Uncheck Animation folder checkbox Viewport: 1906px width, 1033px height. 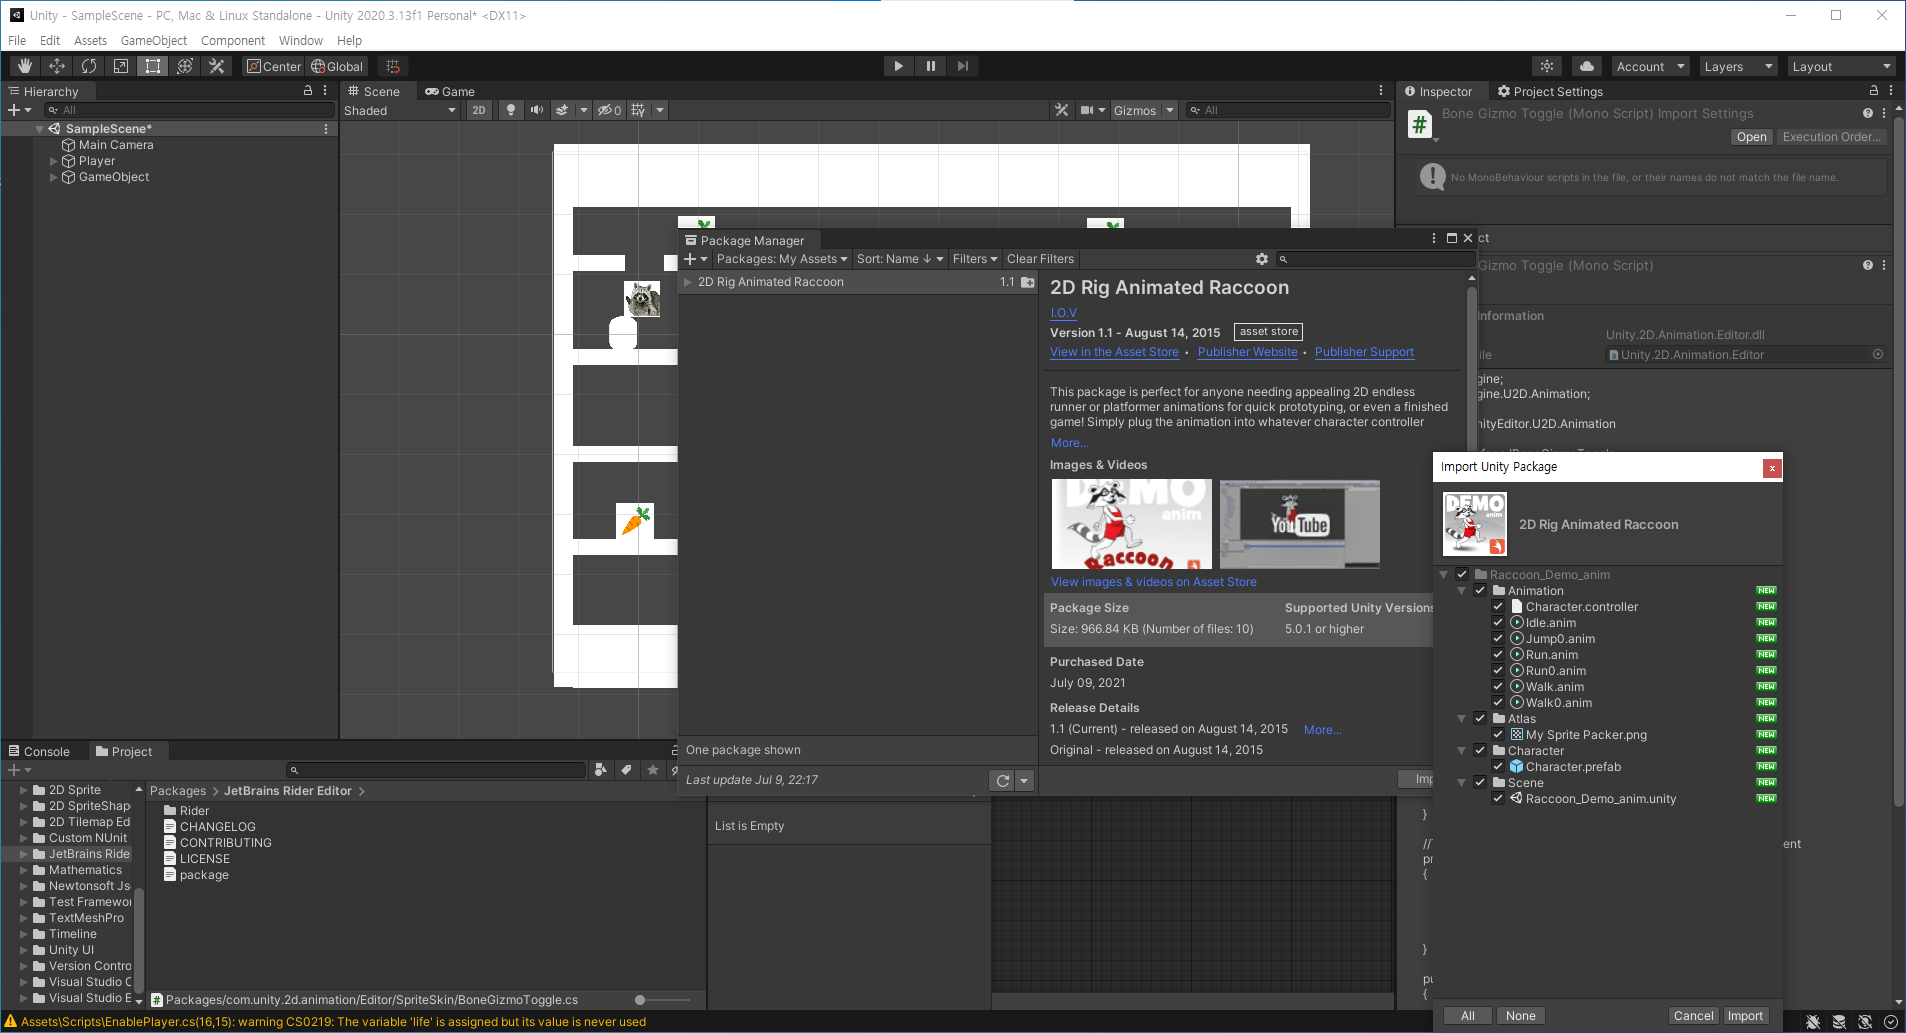point(1480,591)
